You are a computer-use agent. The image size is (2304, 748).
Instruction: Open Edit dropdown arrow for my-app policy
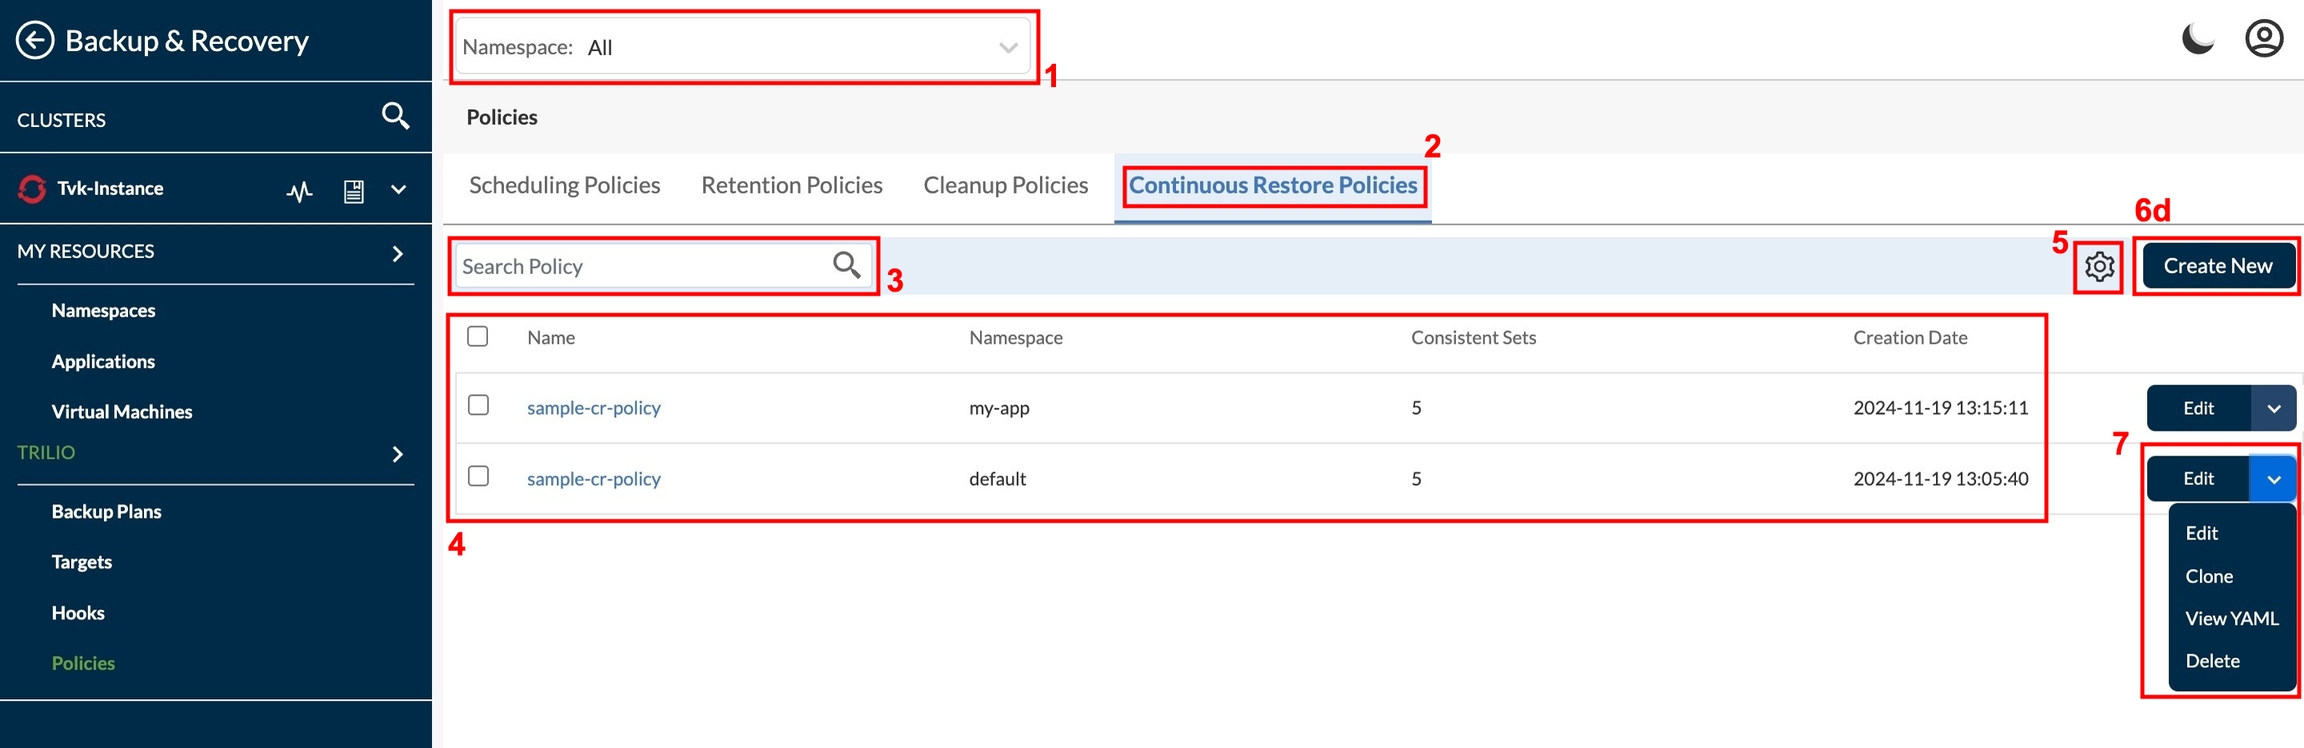click(x=2273, y=408)
